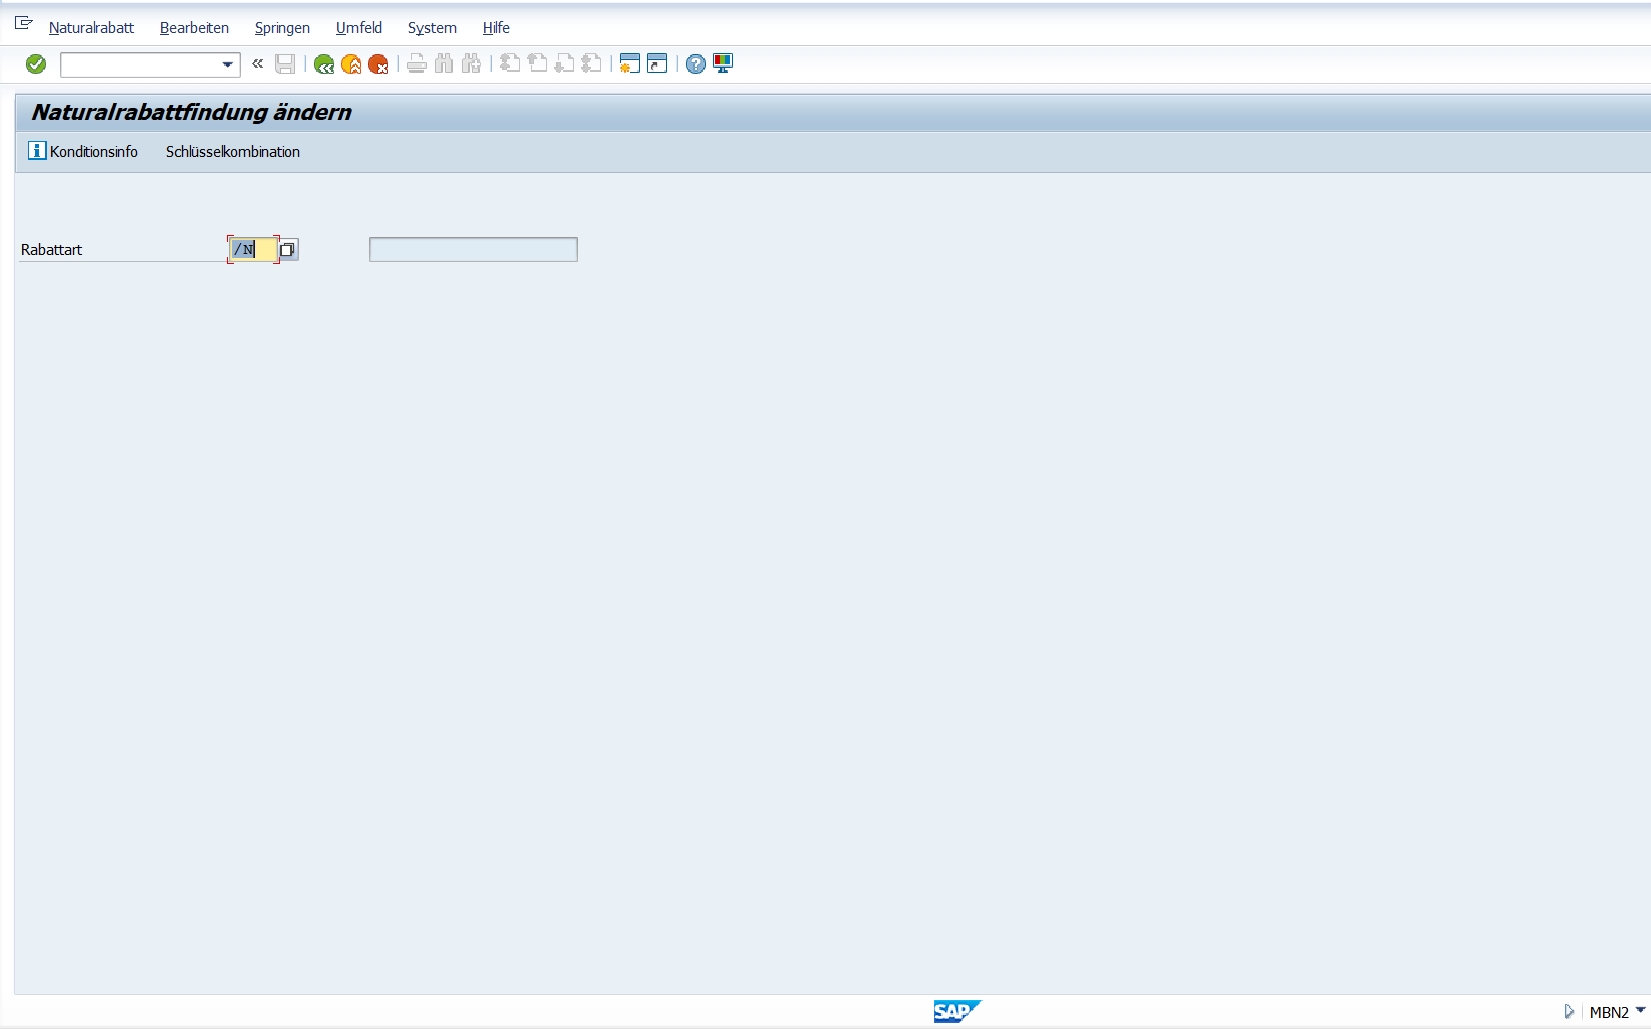Jump to the First Page icon
Viewport: 1651px width, 1029px height.
[510, 64]
